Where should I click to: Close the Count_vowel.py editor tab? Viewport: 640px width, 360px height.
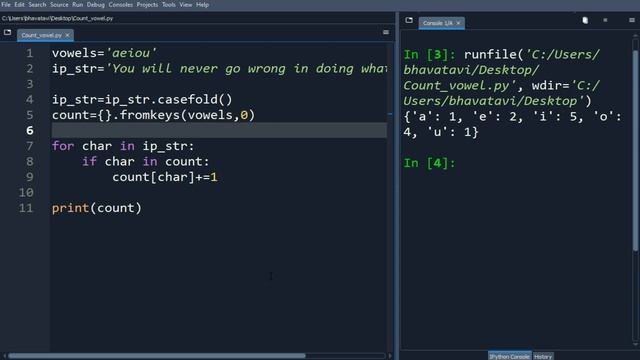[68, 35]
